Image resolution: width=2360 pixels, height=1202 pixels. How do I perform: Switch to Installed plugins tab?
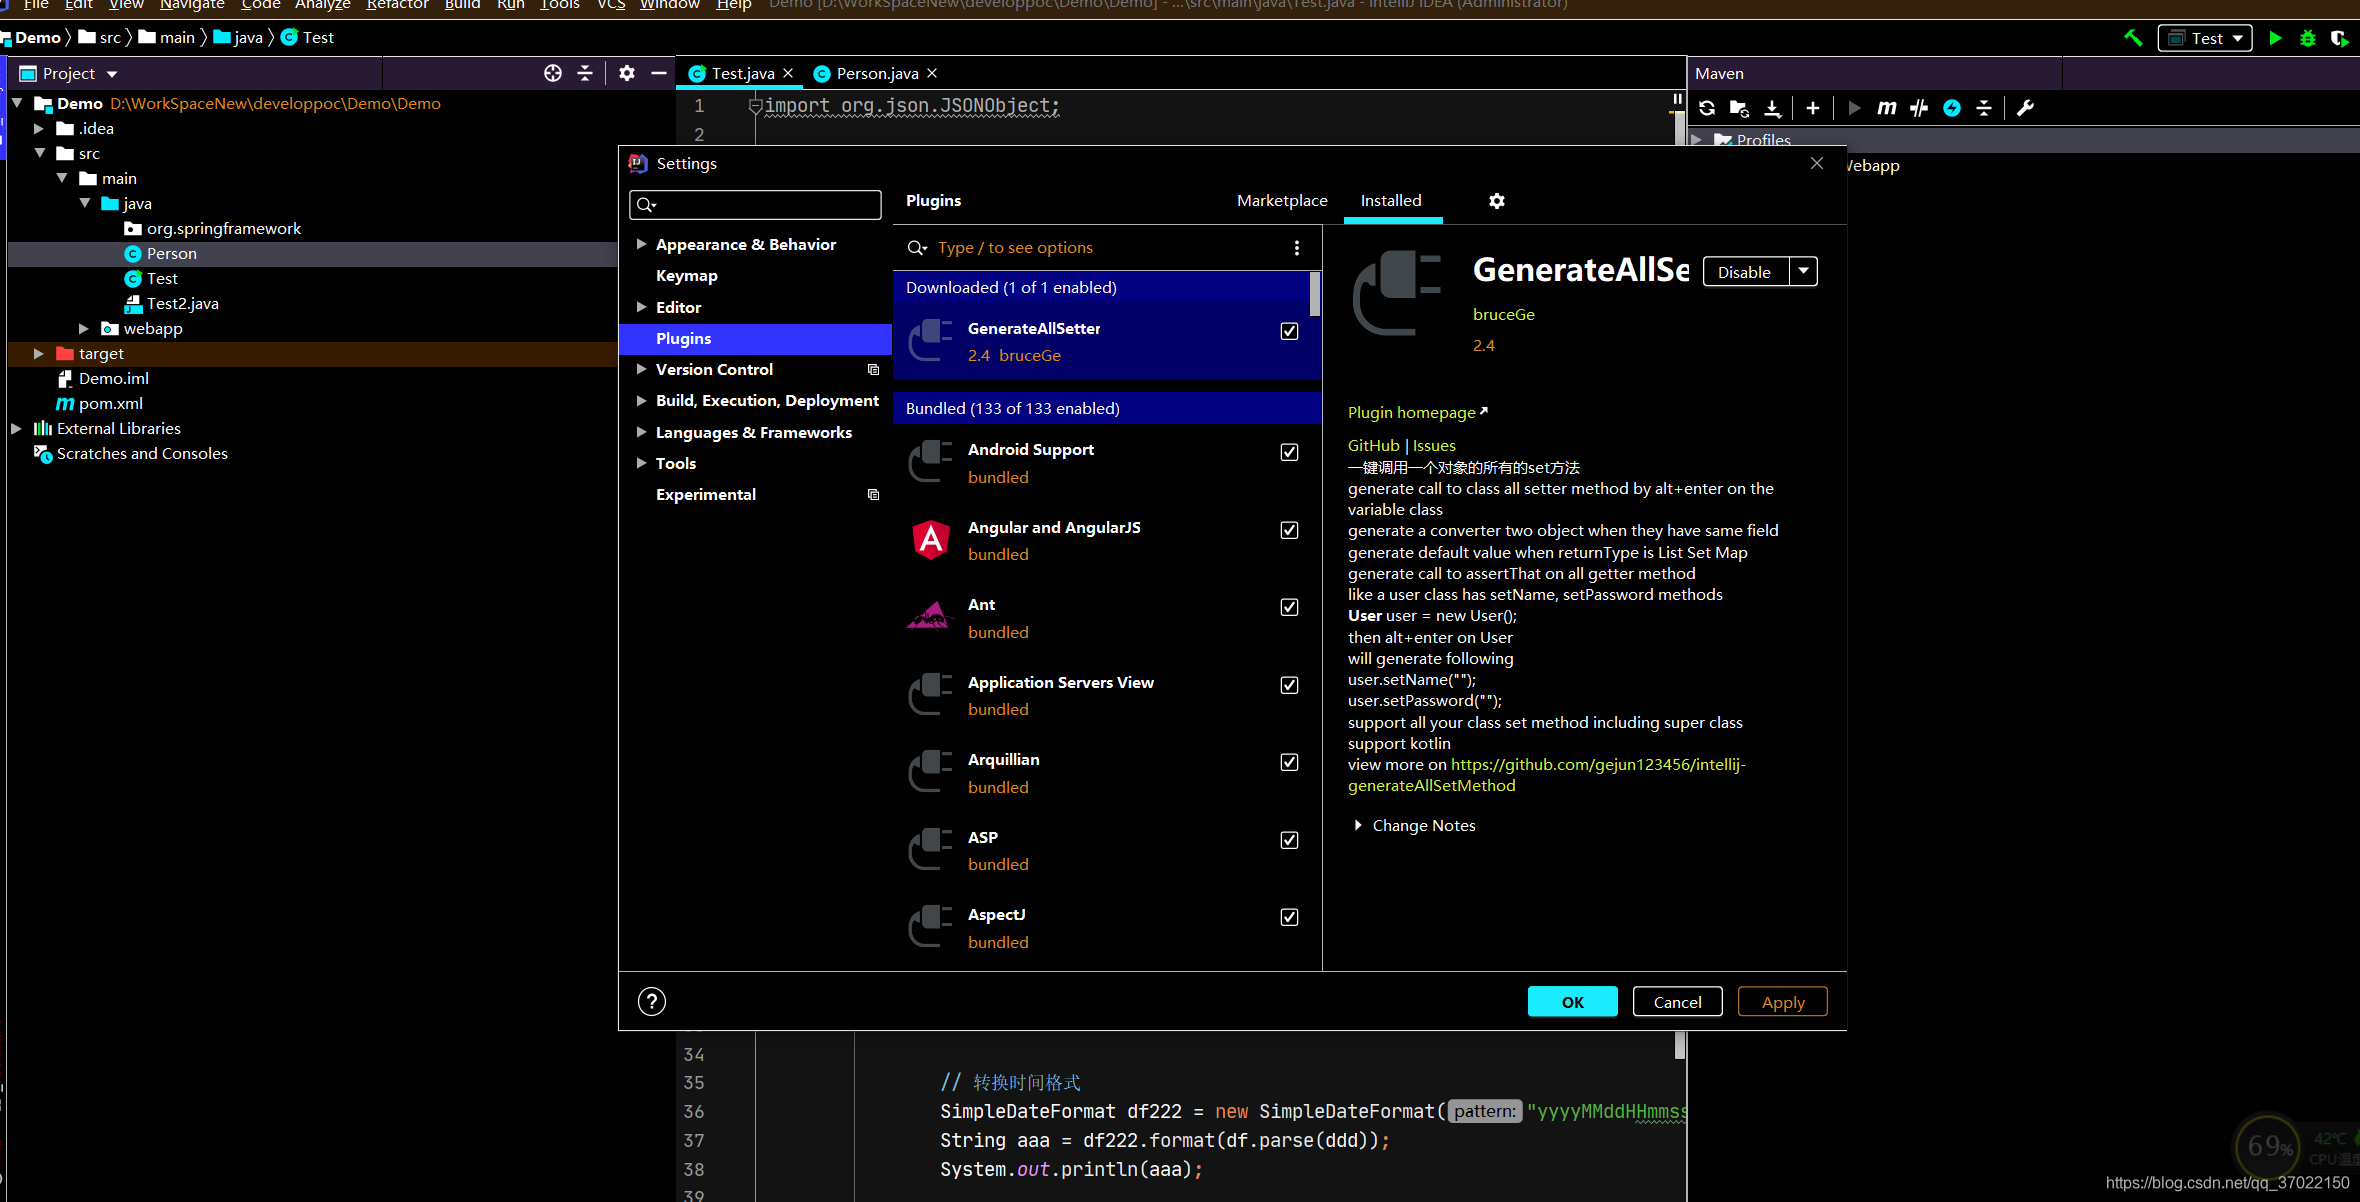(x=1391, y=200)
